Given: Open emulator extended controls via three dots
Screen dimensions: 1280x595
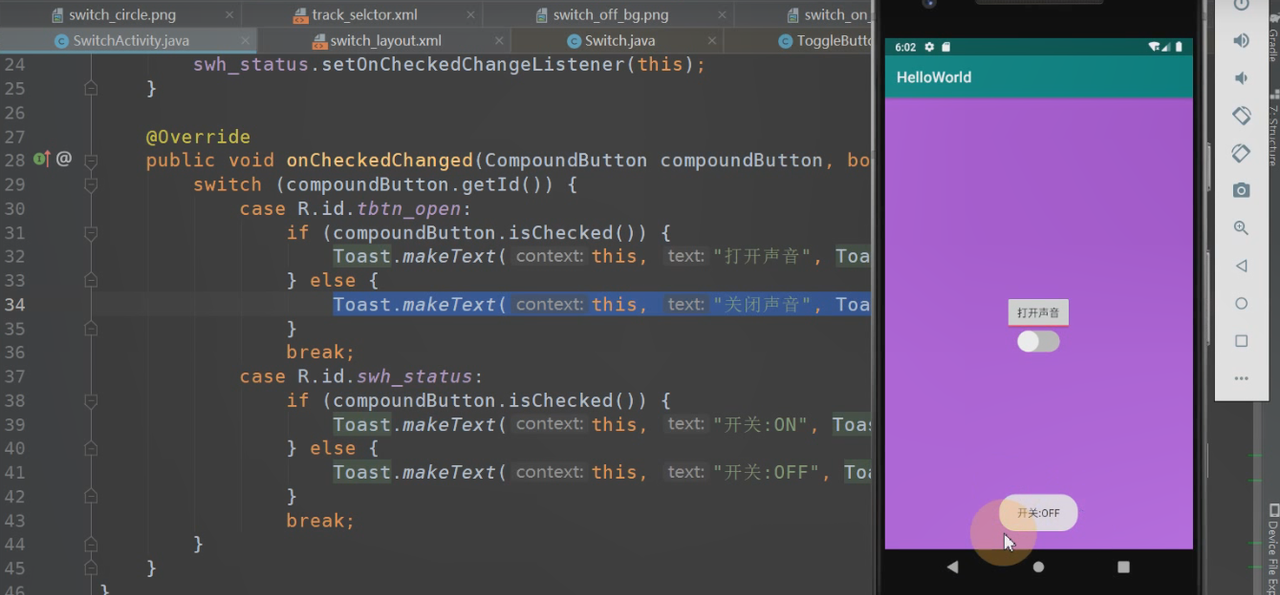Looking at the screenshot, I should (1241, 379).
